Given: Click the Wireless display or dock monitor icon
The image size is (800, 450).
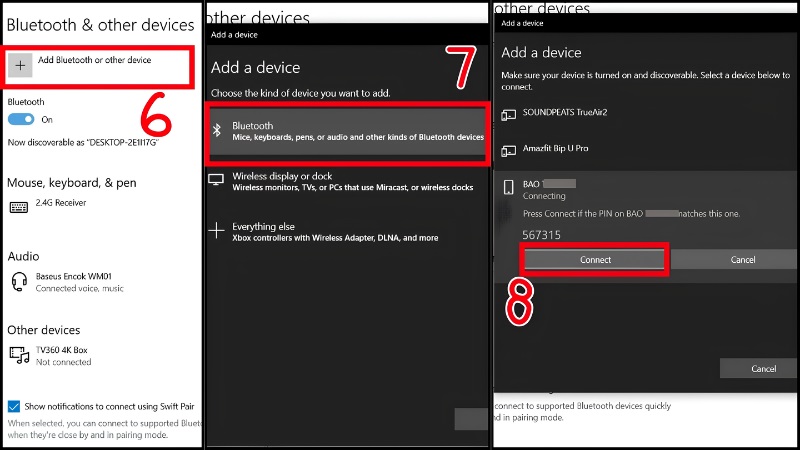Looking at the screenshot, I should pyautogui.click(x=216, y=180).
